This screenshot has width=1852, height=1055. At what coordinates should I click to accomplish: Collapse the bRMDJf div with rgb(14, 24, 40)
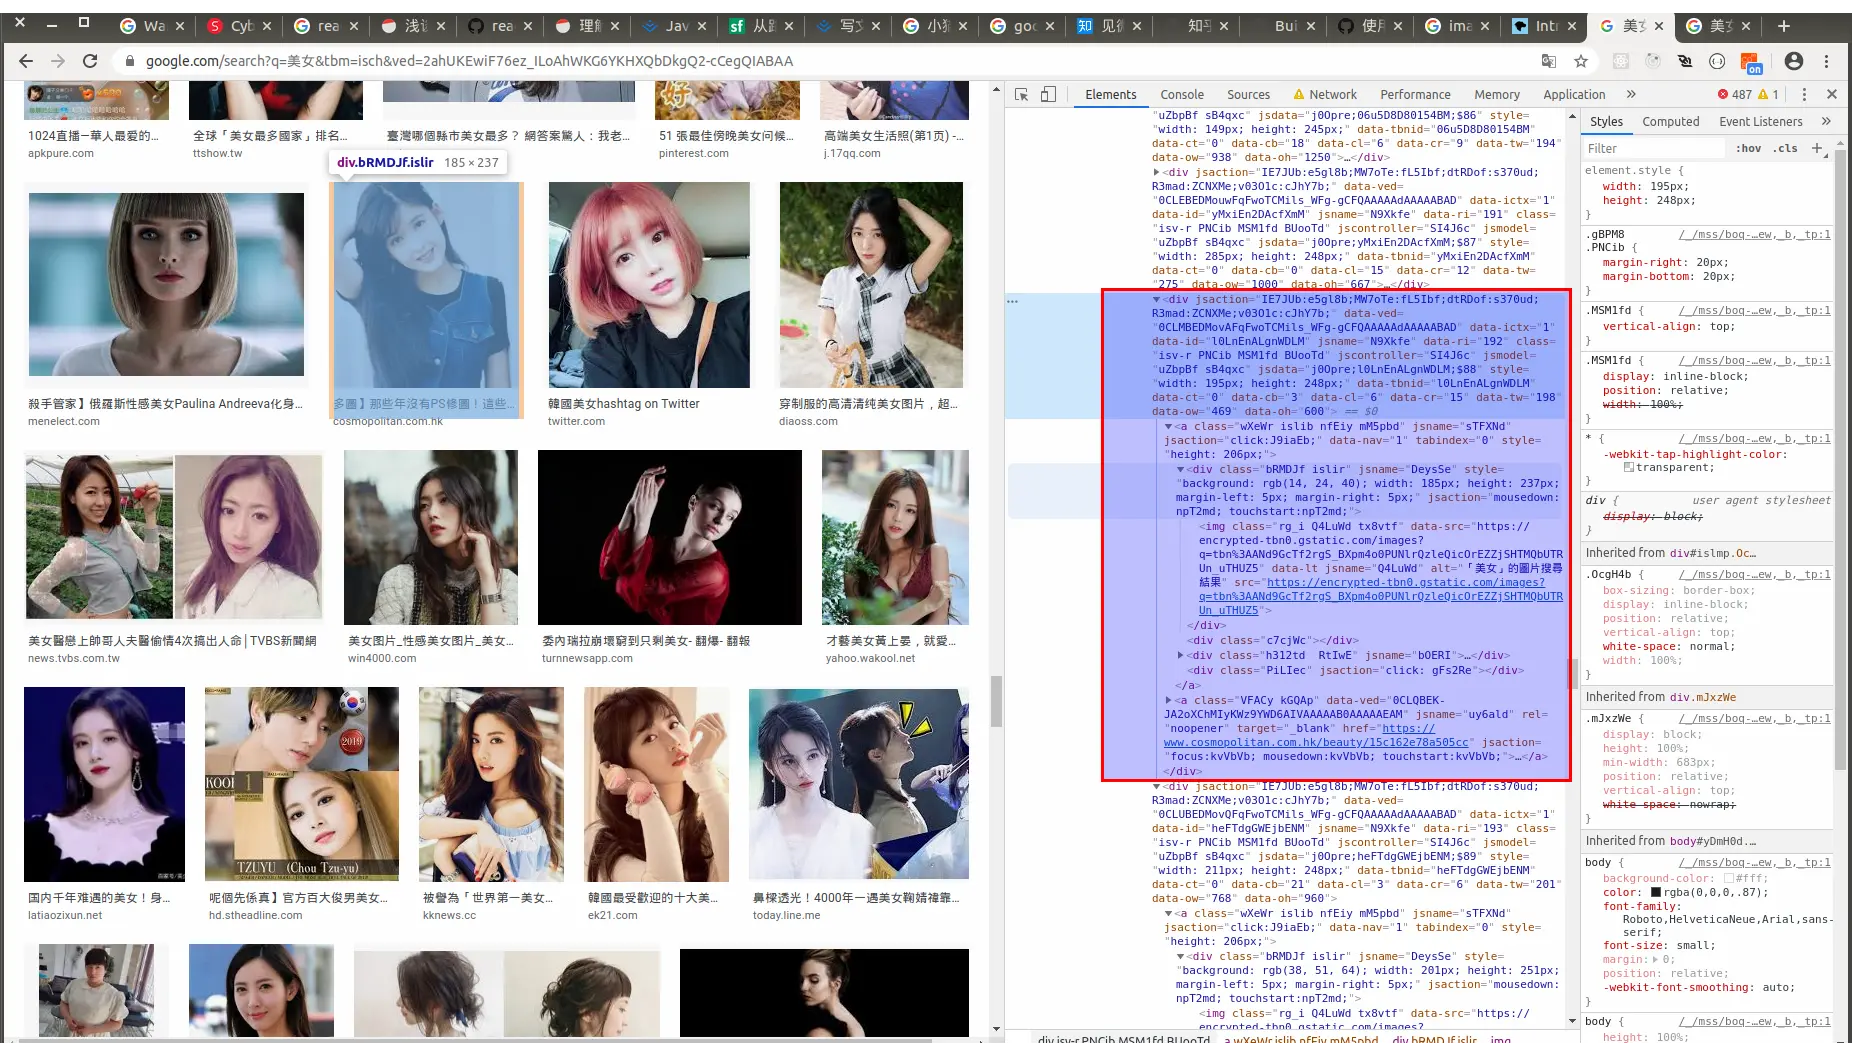(x=1181, y=469)
